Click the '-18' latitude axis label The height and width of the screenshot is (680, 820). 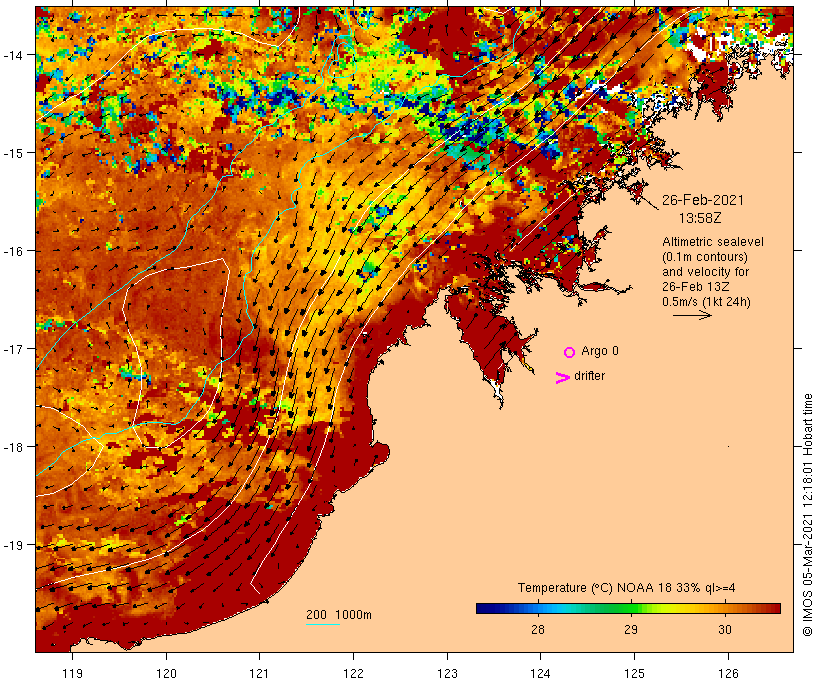pyautogui.click(x=12, y=447)
